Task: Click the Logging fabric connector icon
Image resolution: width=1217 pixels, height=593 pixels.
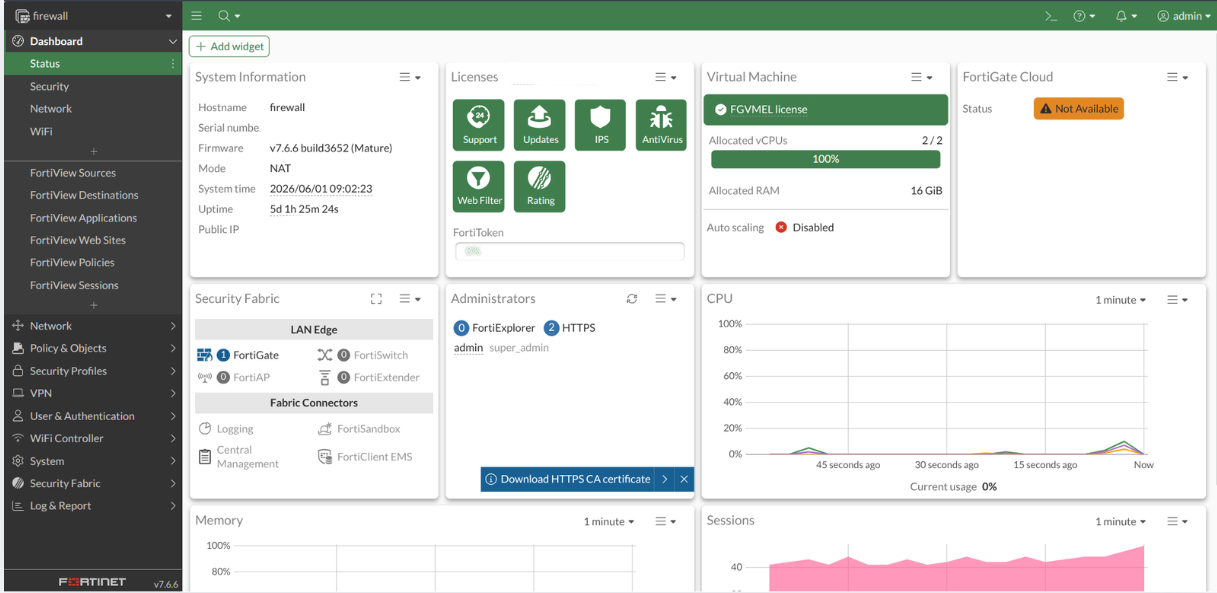Action: (205, 429)
